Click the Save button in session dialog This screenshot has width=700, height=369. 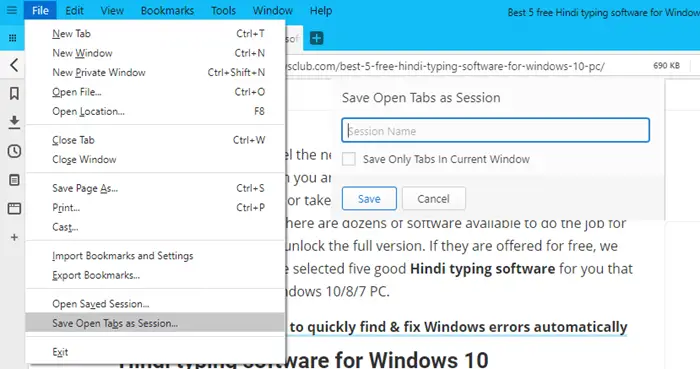click(369, 199)
